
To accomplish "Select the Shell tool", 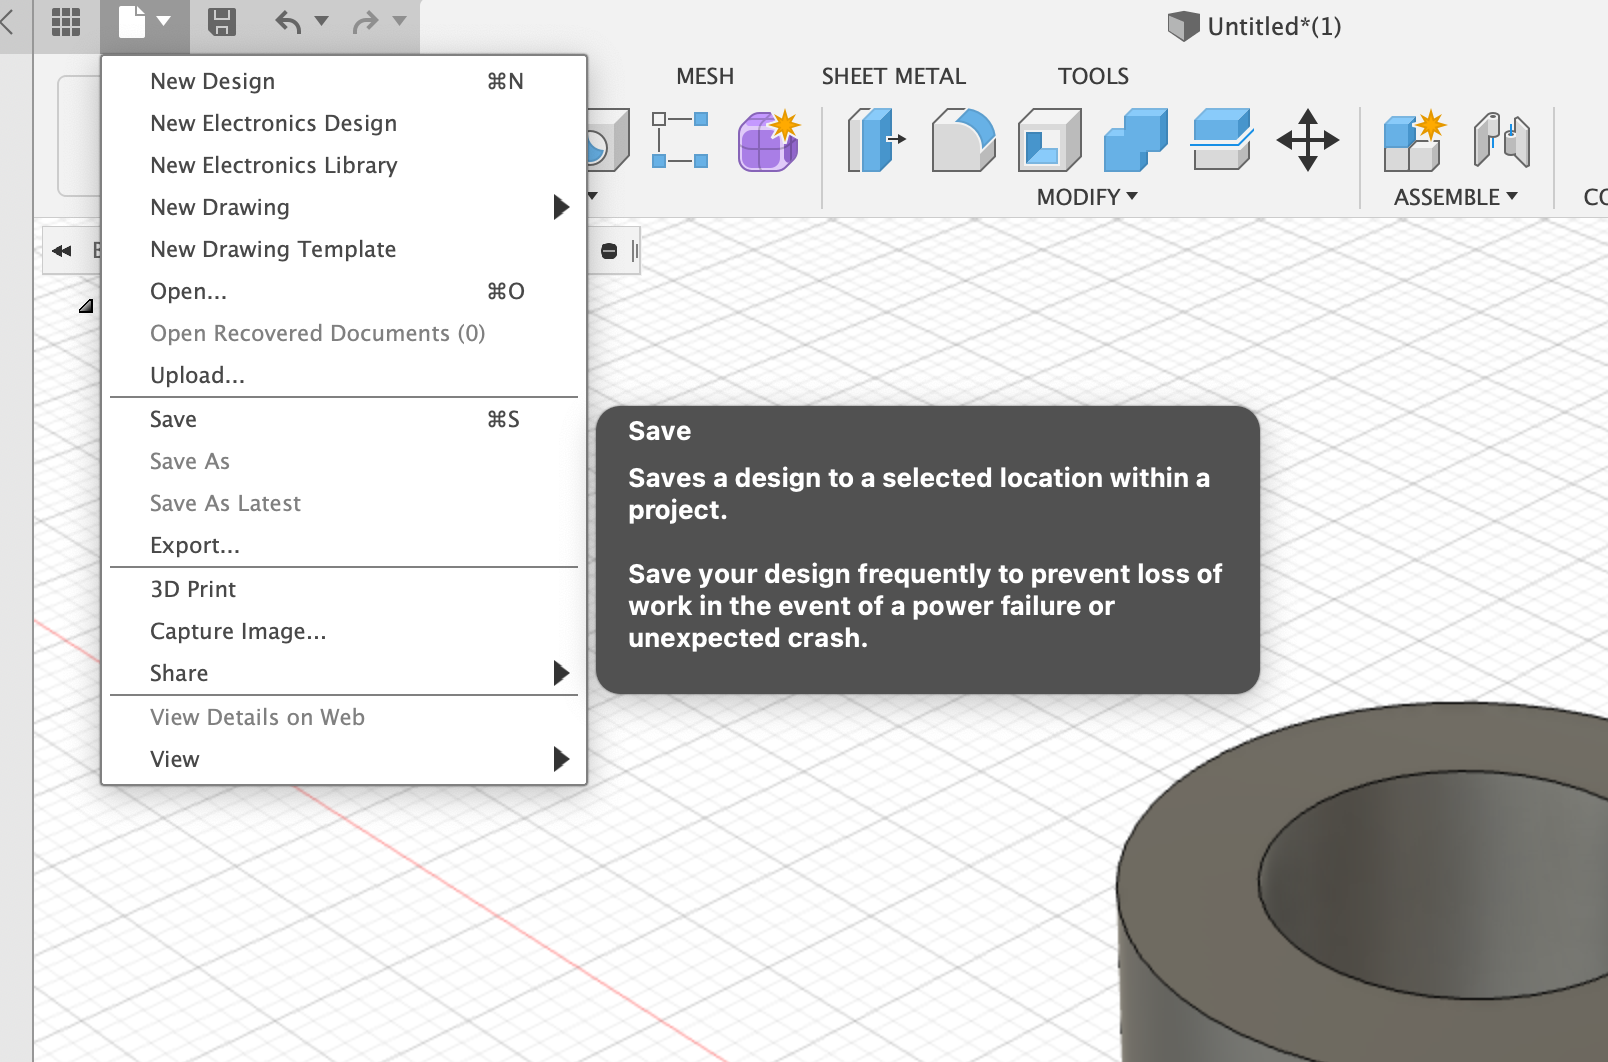I will 1048,142.
